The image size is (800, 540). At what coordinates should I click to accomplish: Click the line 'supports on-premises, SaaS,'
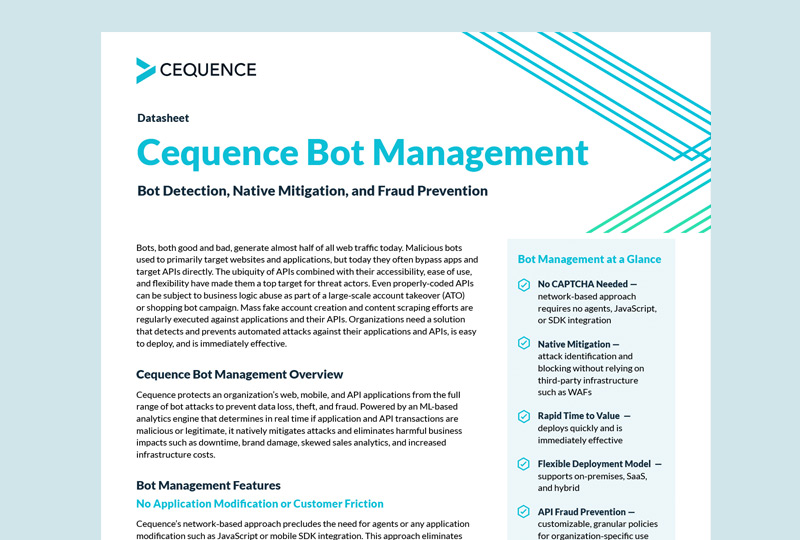(x=592, y=476)
